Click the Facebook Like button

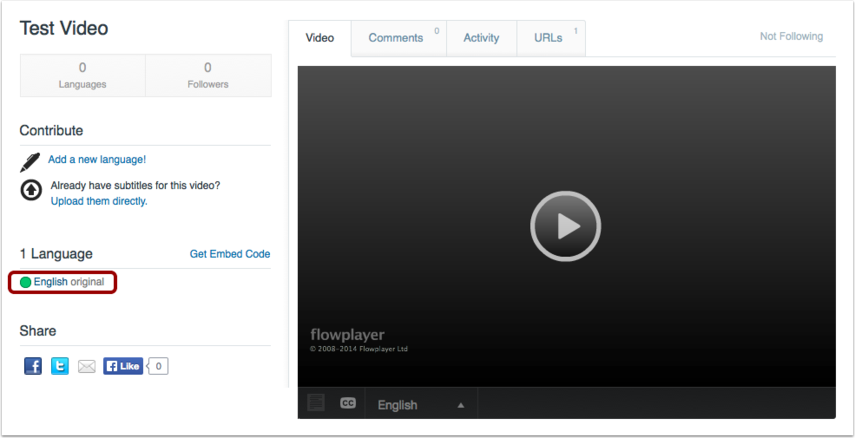(x=123, y=366)
